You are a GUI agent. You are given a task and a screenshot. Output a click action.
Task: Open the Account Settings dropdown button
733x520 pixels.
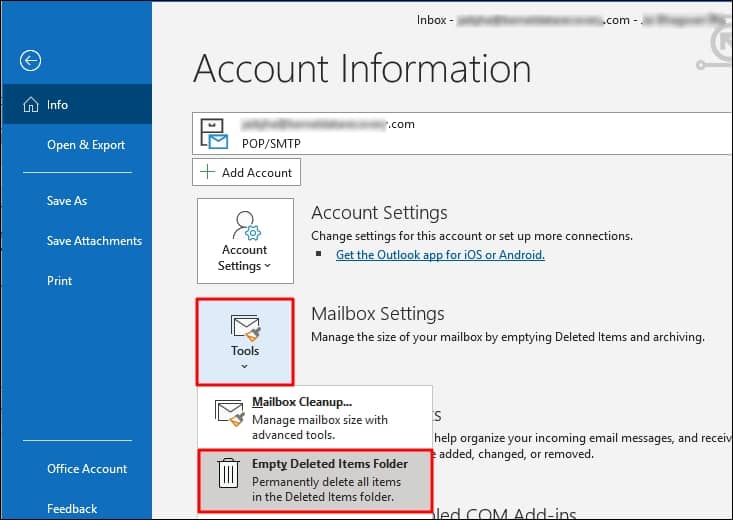(x=245, y=241)
